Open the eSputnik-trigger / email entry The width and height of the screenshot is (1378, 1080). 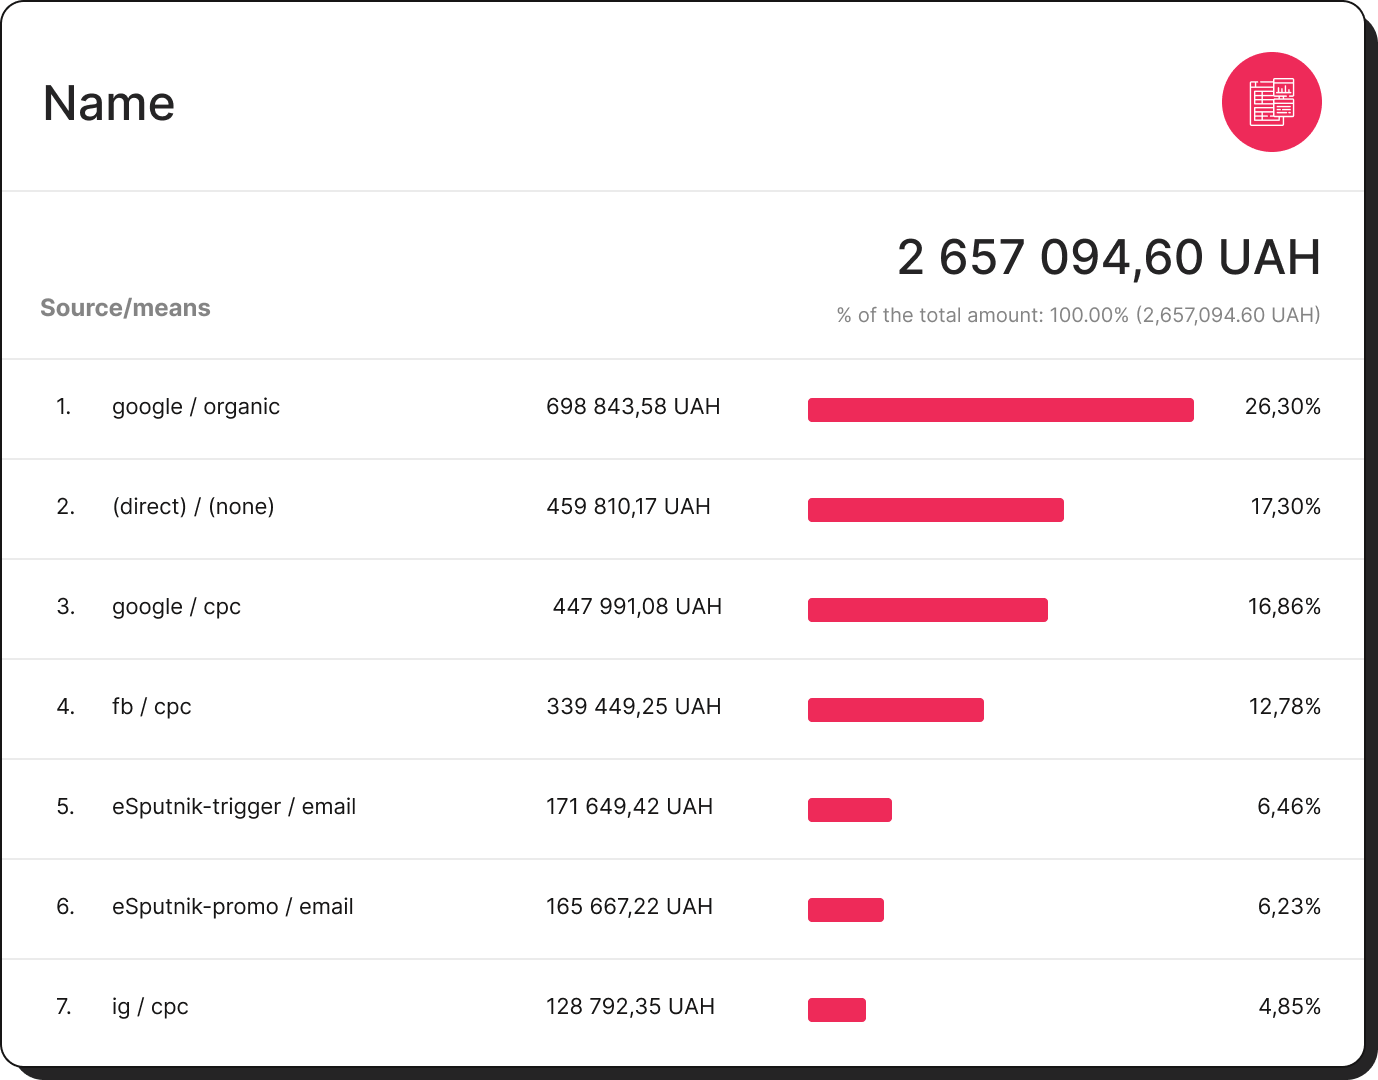point(234,807)
